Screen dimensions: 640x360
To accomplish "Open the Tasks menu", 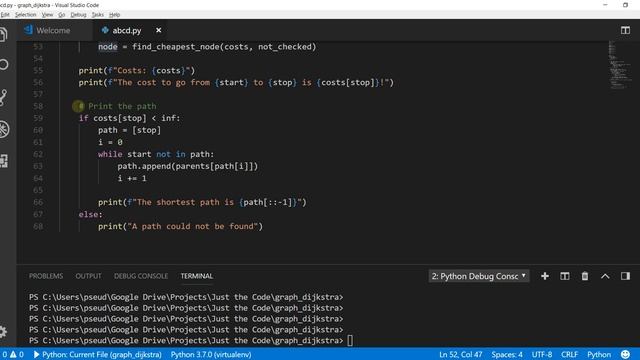I will tap(98, 15).
